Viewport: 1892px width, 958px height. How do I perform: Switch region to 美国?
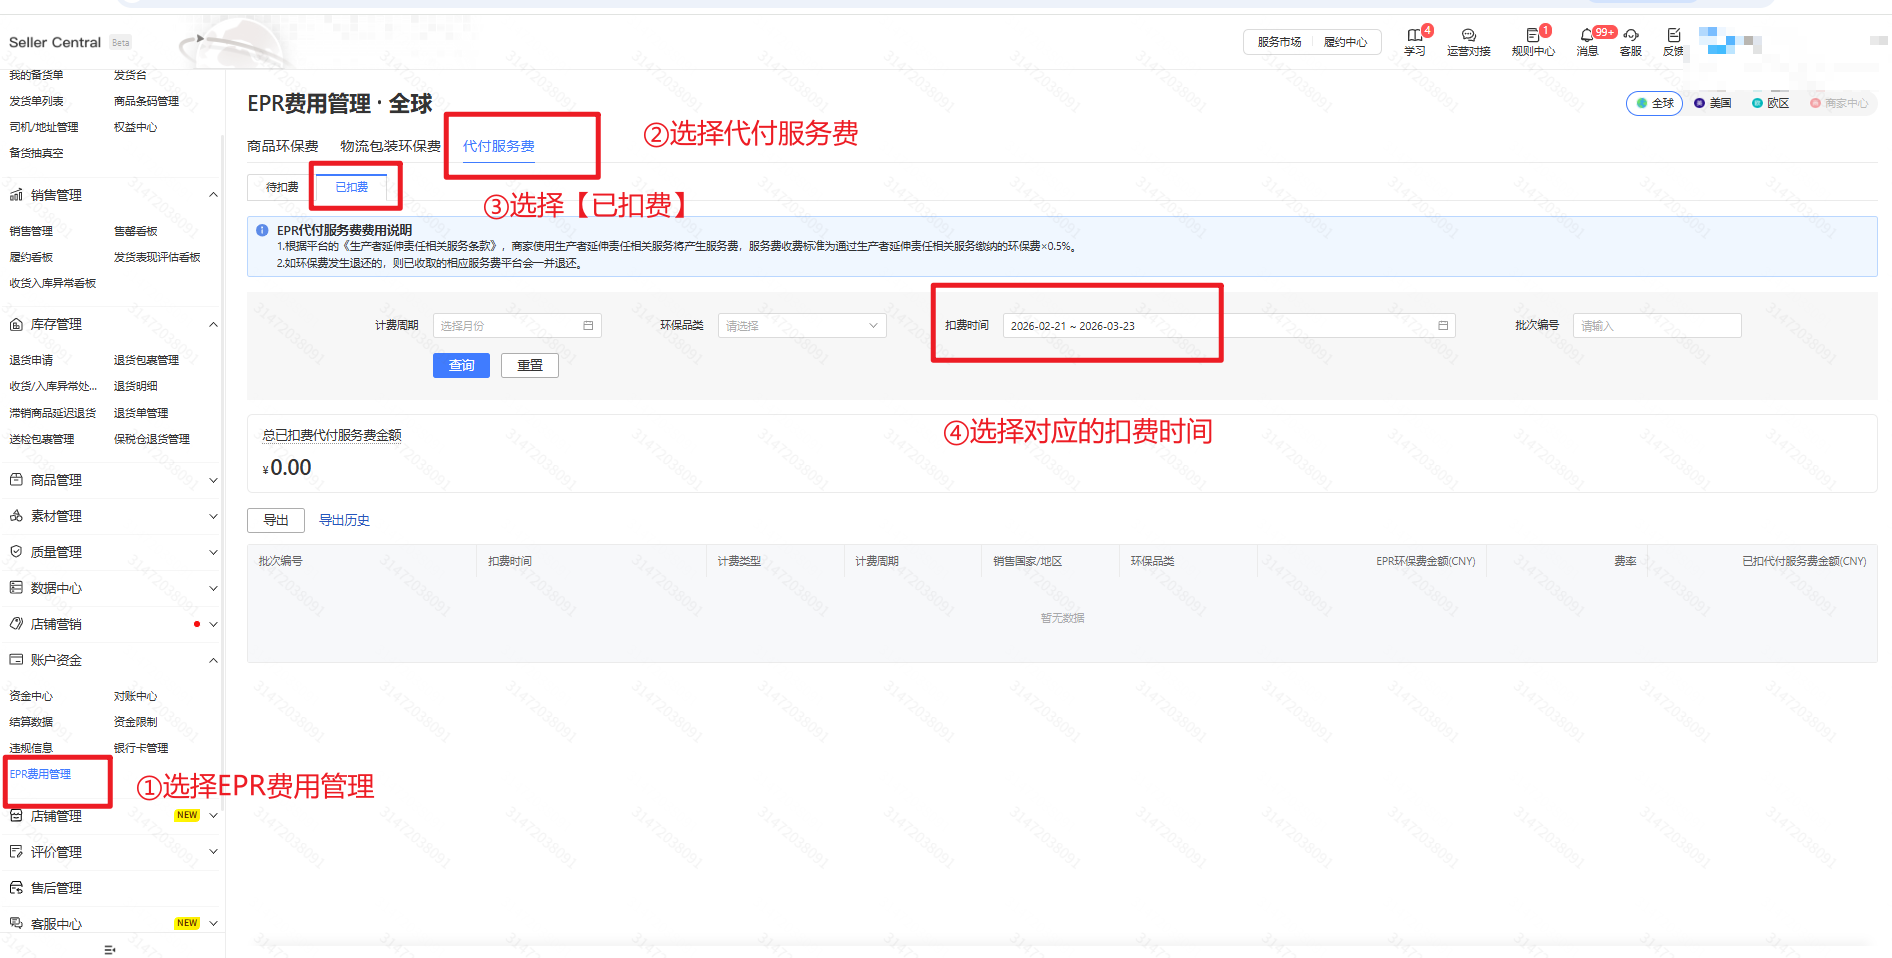(x=1712, y=103)
